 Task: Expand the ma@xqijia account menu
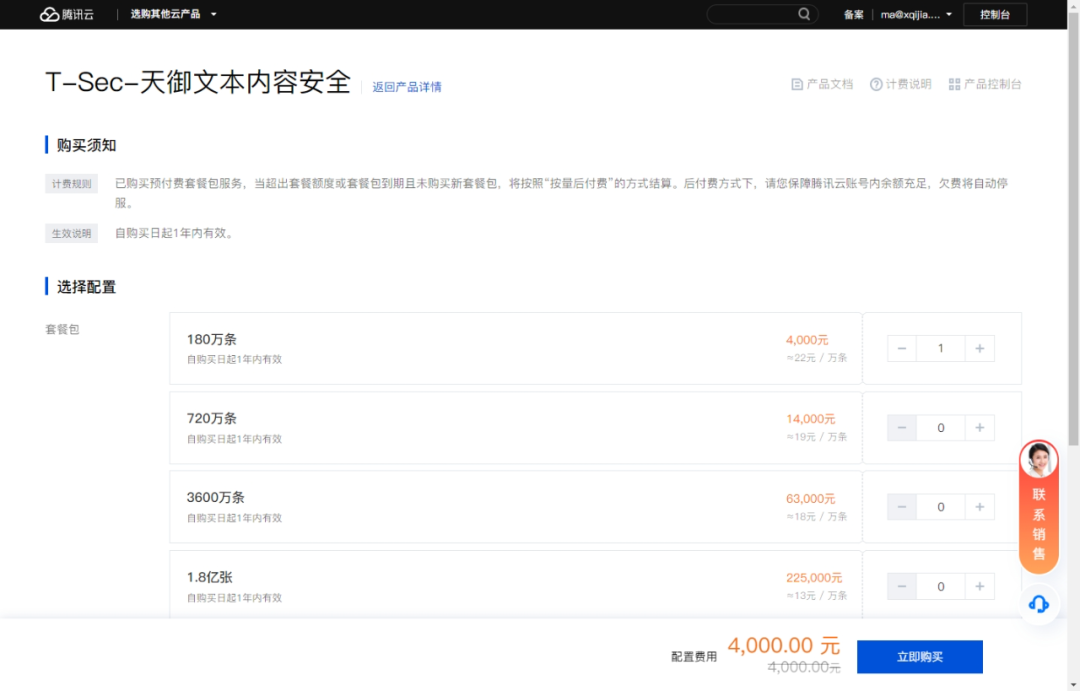[x=916, y=14]
